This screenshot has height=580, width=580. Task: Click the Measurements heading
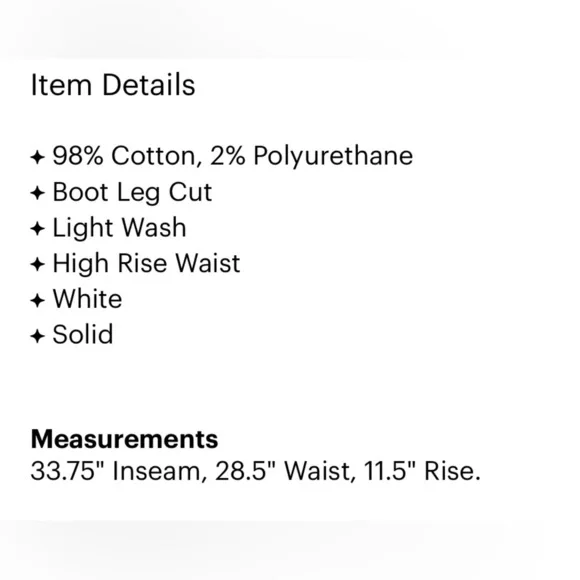pos(124,439)
